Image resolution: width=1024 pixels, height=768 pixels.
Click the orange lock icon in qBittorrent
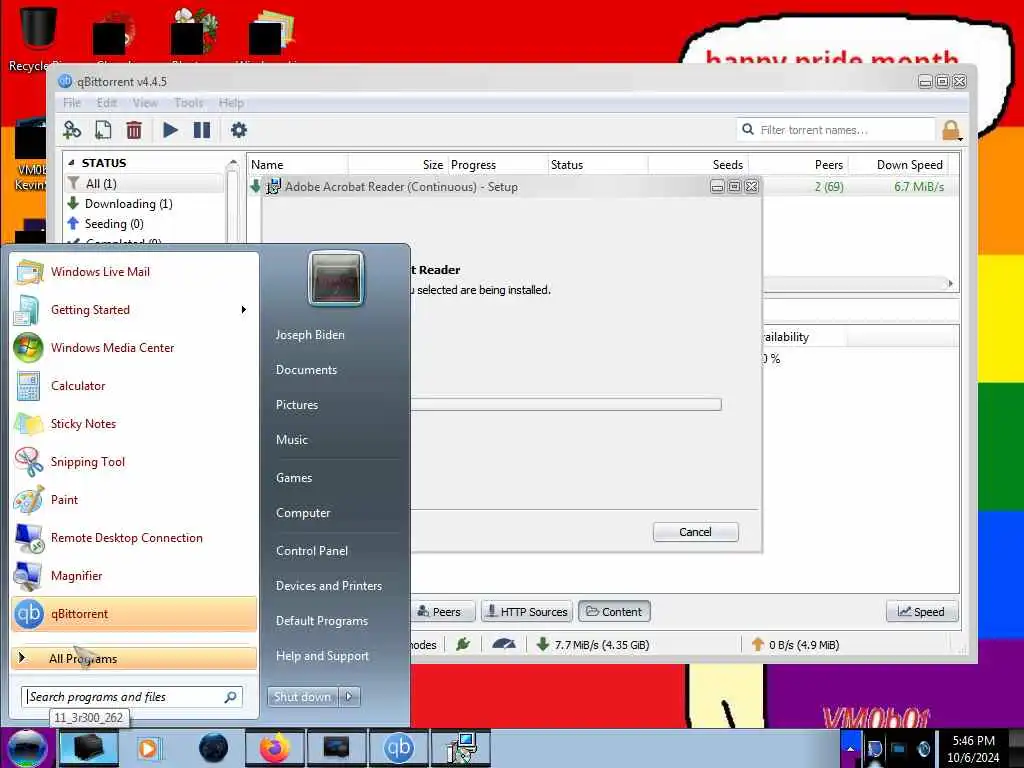952,130
